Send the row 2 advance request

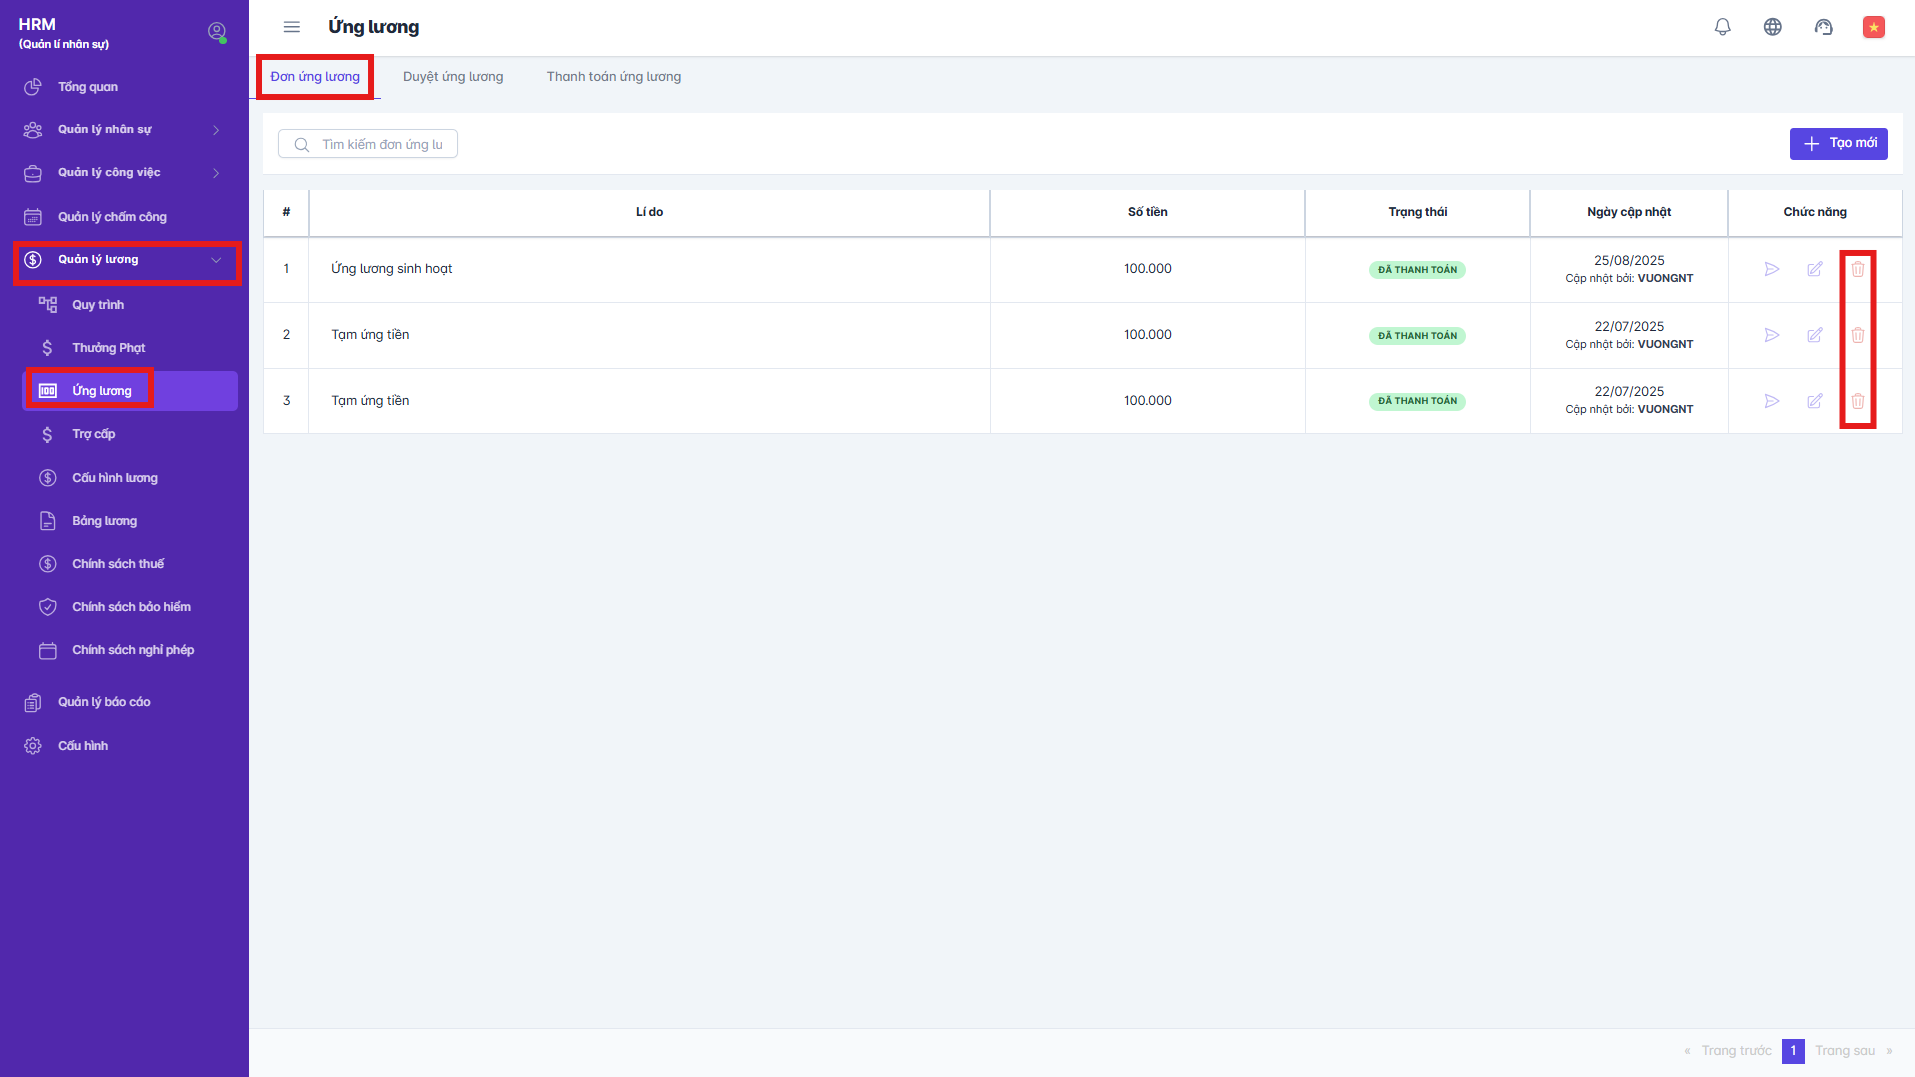pyautogui.click(x=1771, y=335)
